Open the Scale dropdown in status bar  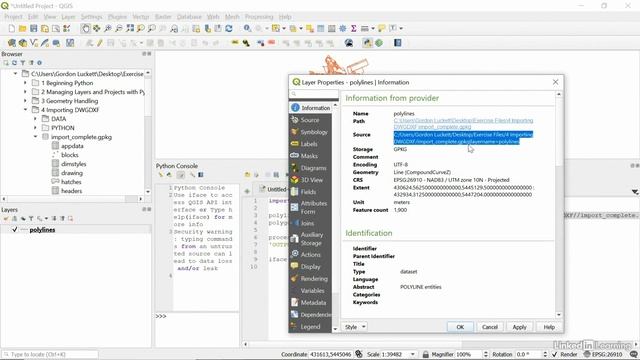click(412, 354)
